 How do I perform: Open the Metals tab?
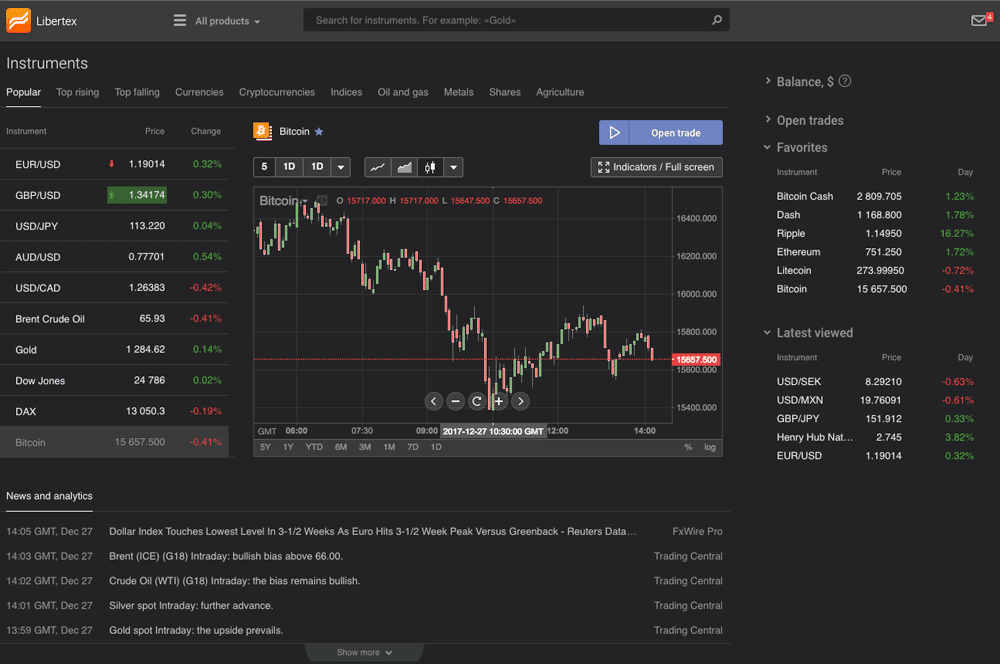(459, 92)
